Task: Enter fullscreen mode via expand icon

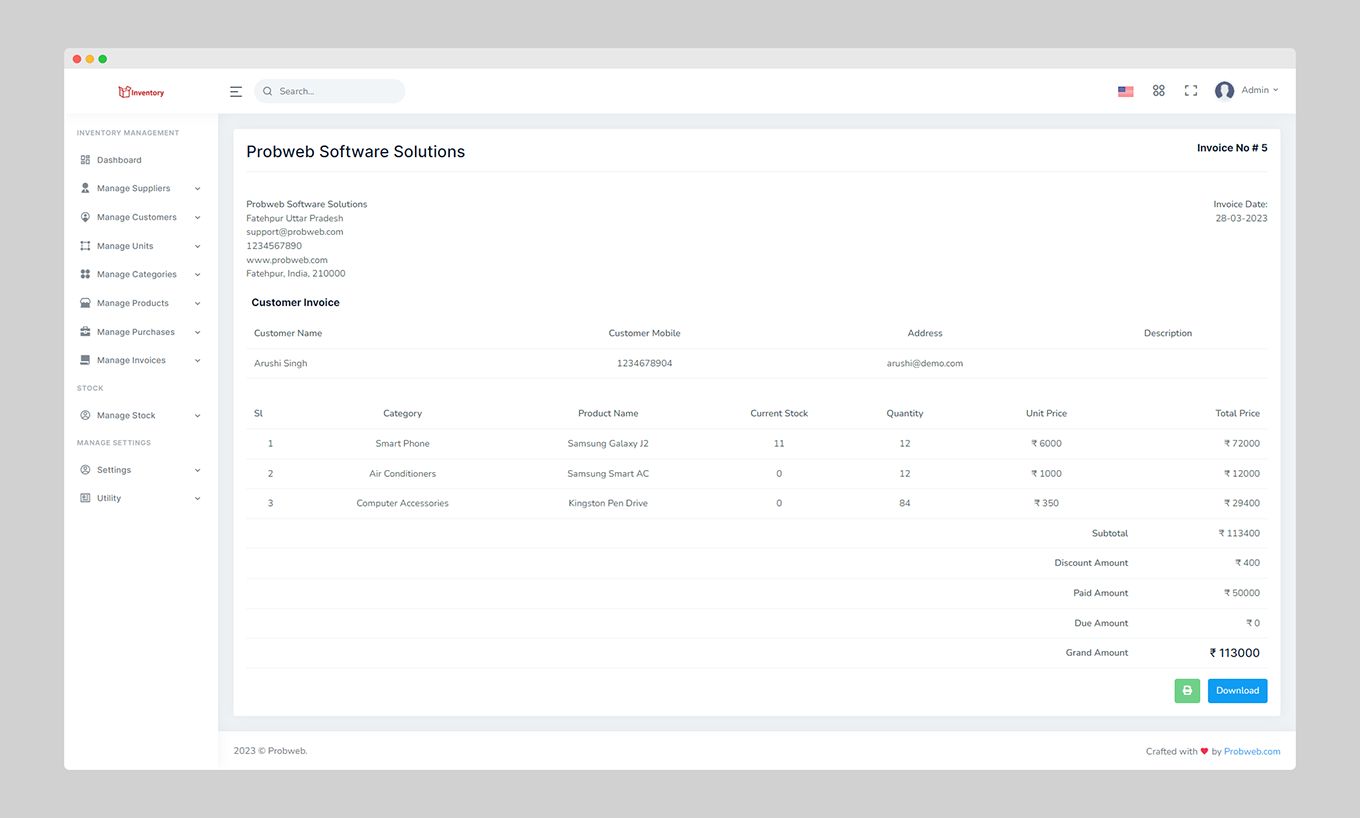Action: point(1191,90)
